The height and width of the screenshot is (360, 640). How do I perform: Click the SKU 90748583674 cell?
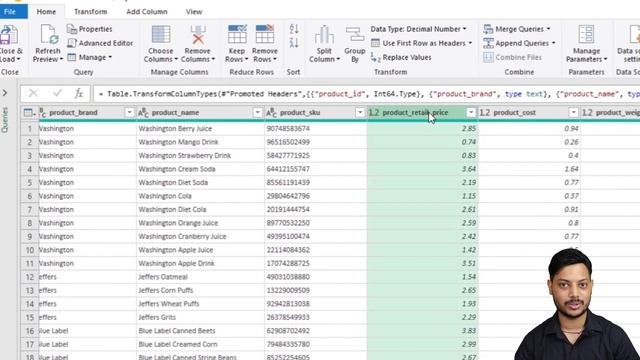point(316,129)
